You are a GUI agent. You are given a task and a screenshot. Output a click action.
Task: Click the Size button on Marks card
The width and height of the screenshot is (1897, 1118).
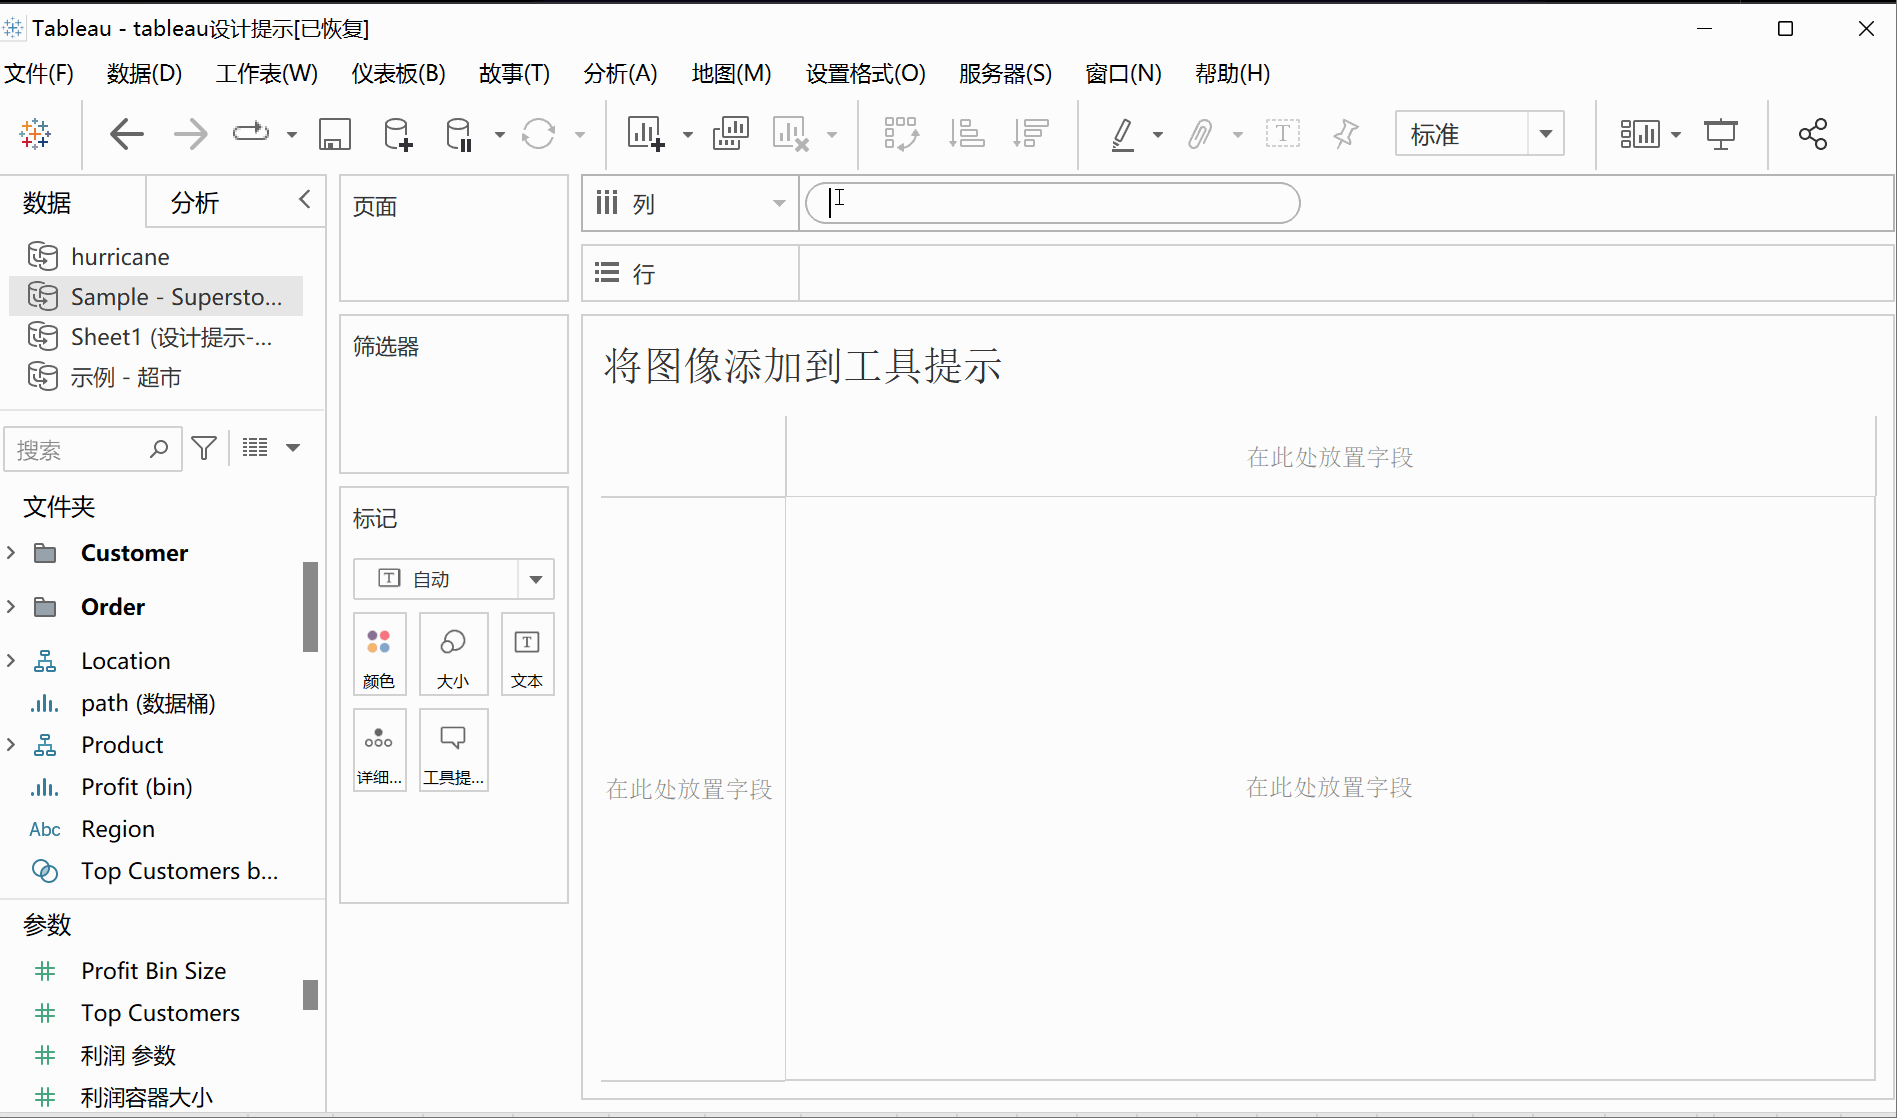453,654
